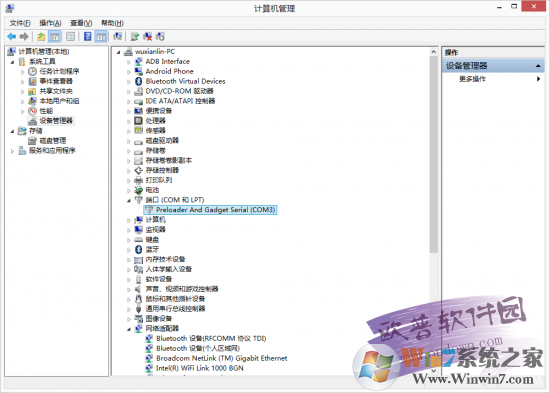The height and width of the screenshot is (393, 550).
Task: Open the 文件(F) menu
Action: point(20,23)
